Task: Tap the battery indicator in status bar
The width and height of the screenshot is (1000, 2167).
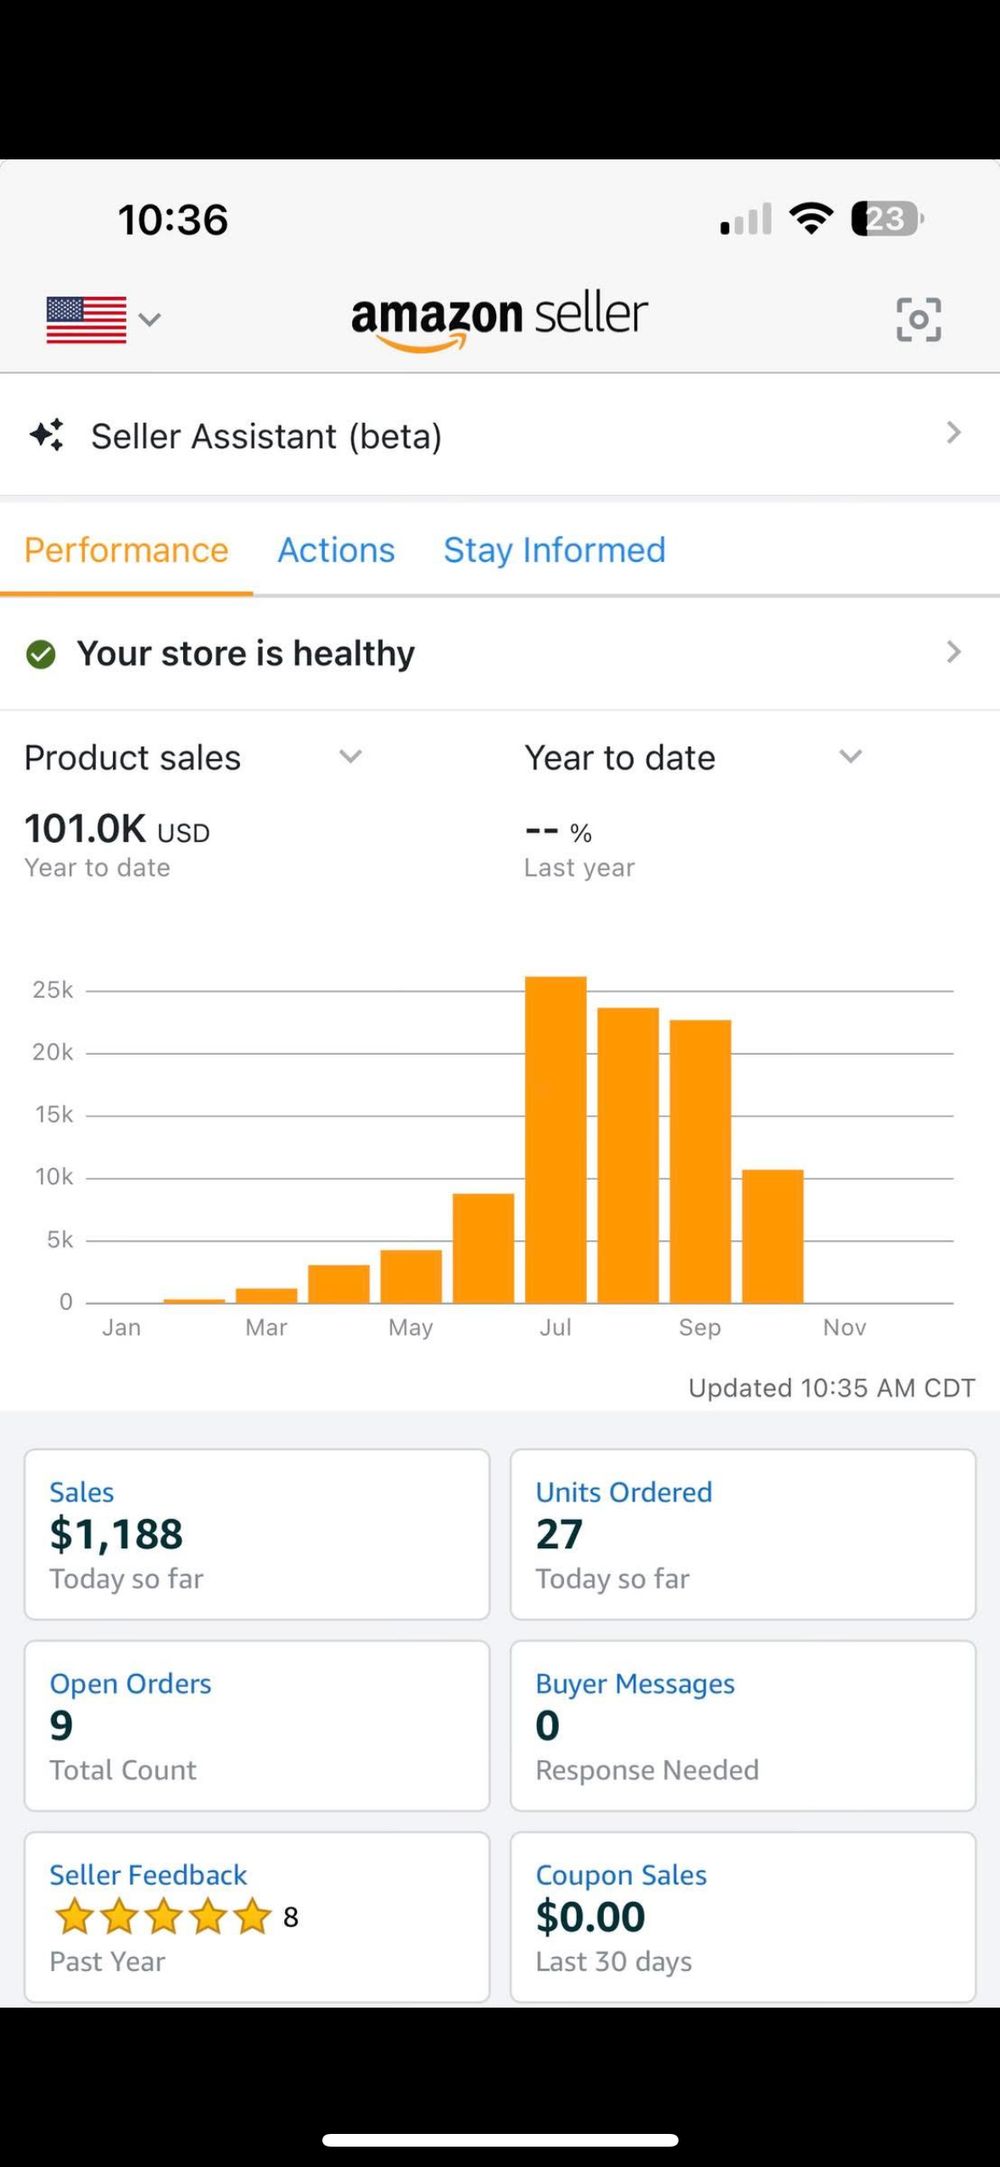Action: point(886,218)
